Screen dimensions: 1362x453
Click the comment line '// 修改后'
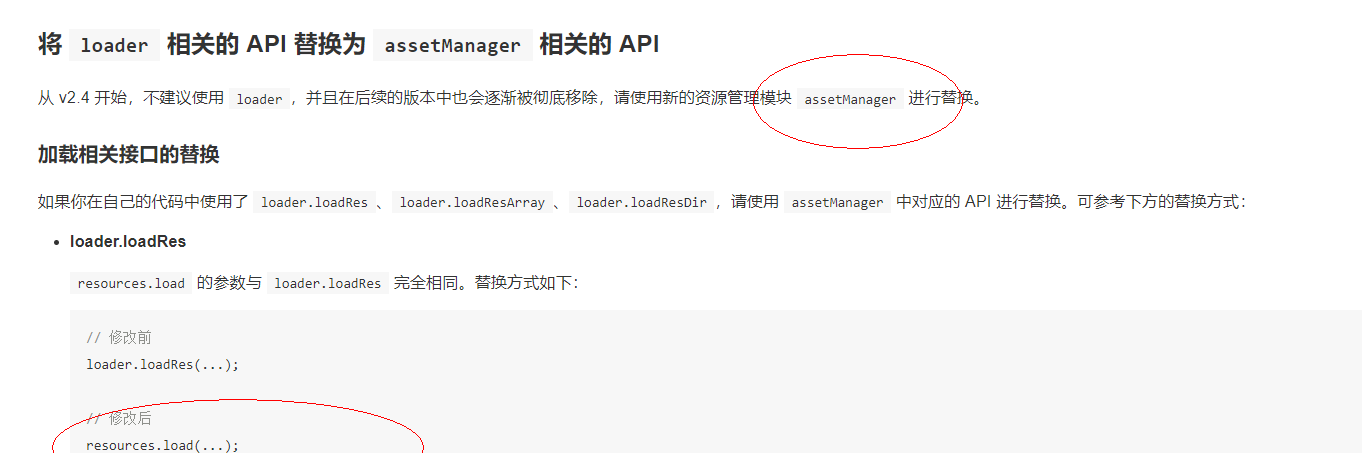pos(119,418)
